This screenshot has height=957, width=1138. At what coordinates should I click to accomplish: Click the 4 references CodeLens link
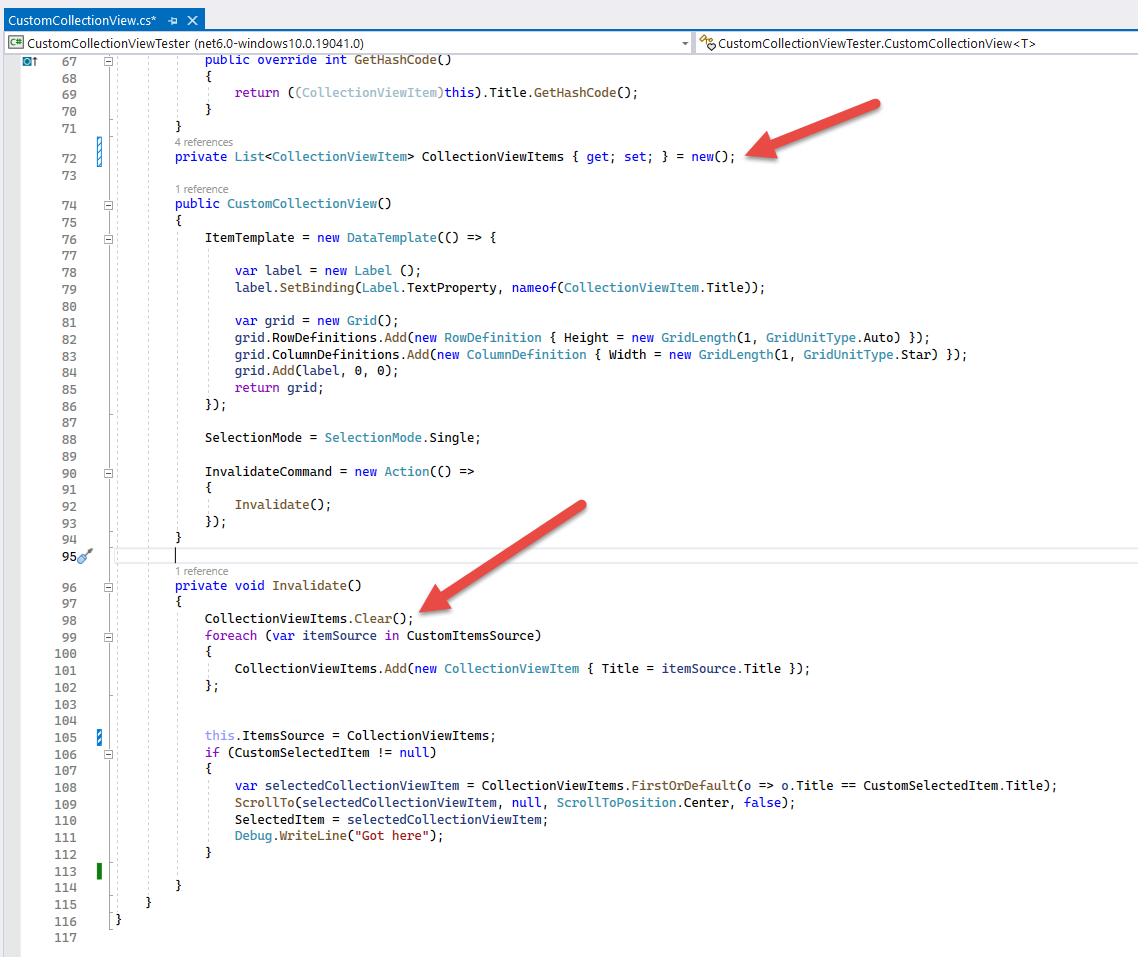(x=202, y=142)
